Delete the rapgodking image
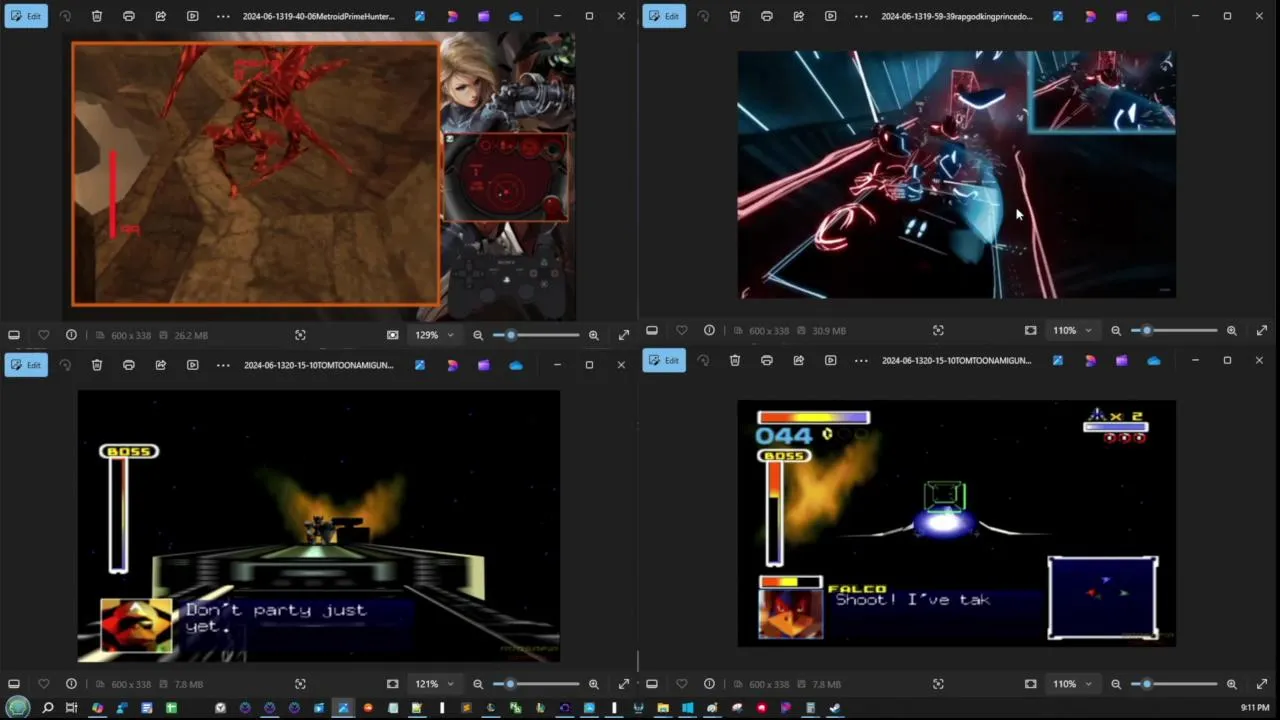This screenshot has width=1280, height=720. [735, 16]
